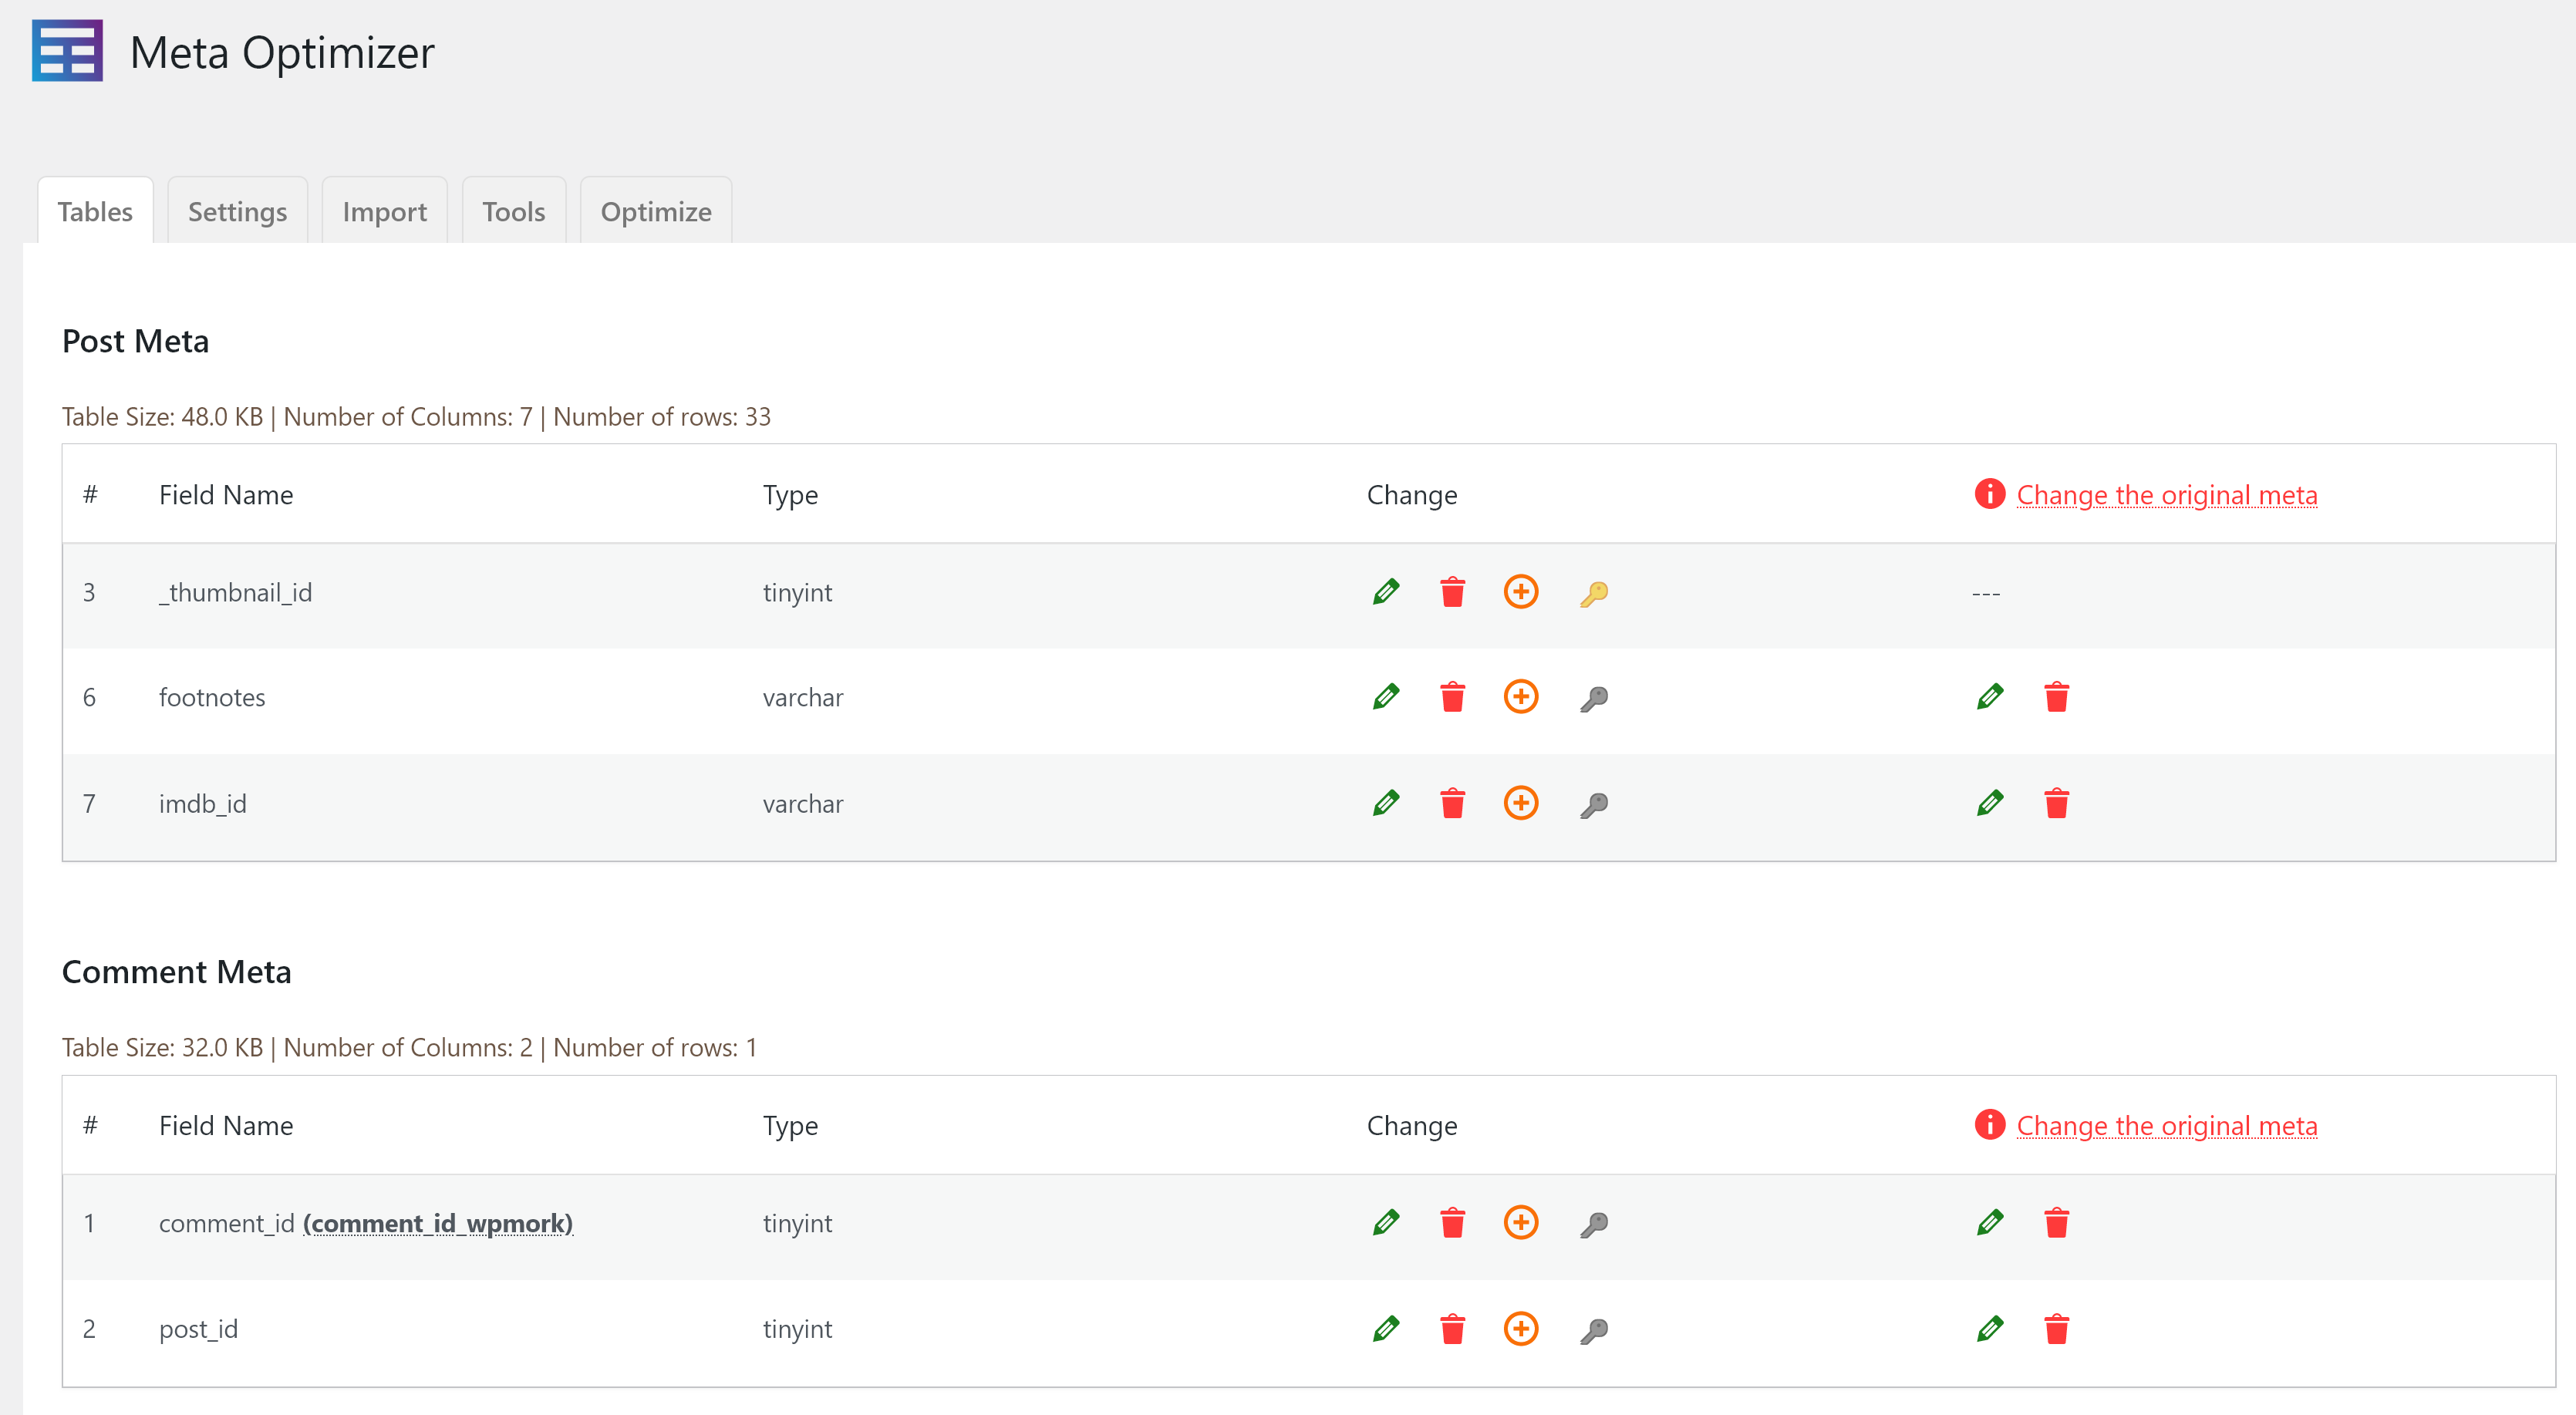Viewport: 2576px width, 1415px height.
Task: Edit the post_id column with pencil icon
Action: click(1386, 1329)
